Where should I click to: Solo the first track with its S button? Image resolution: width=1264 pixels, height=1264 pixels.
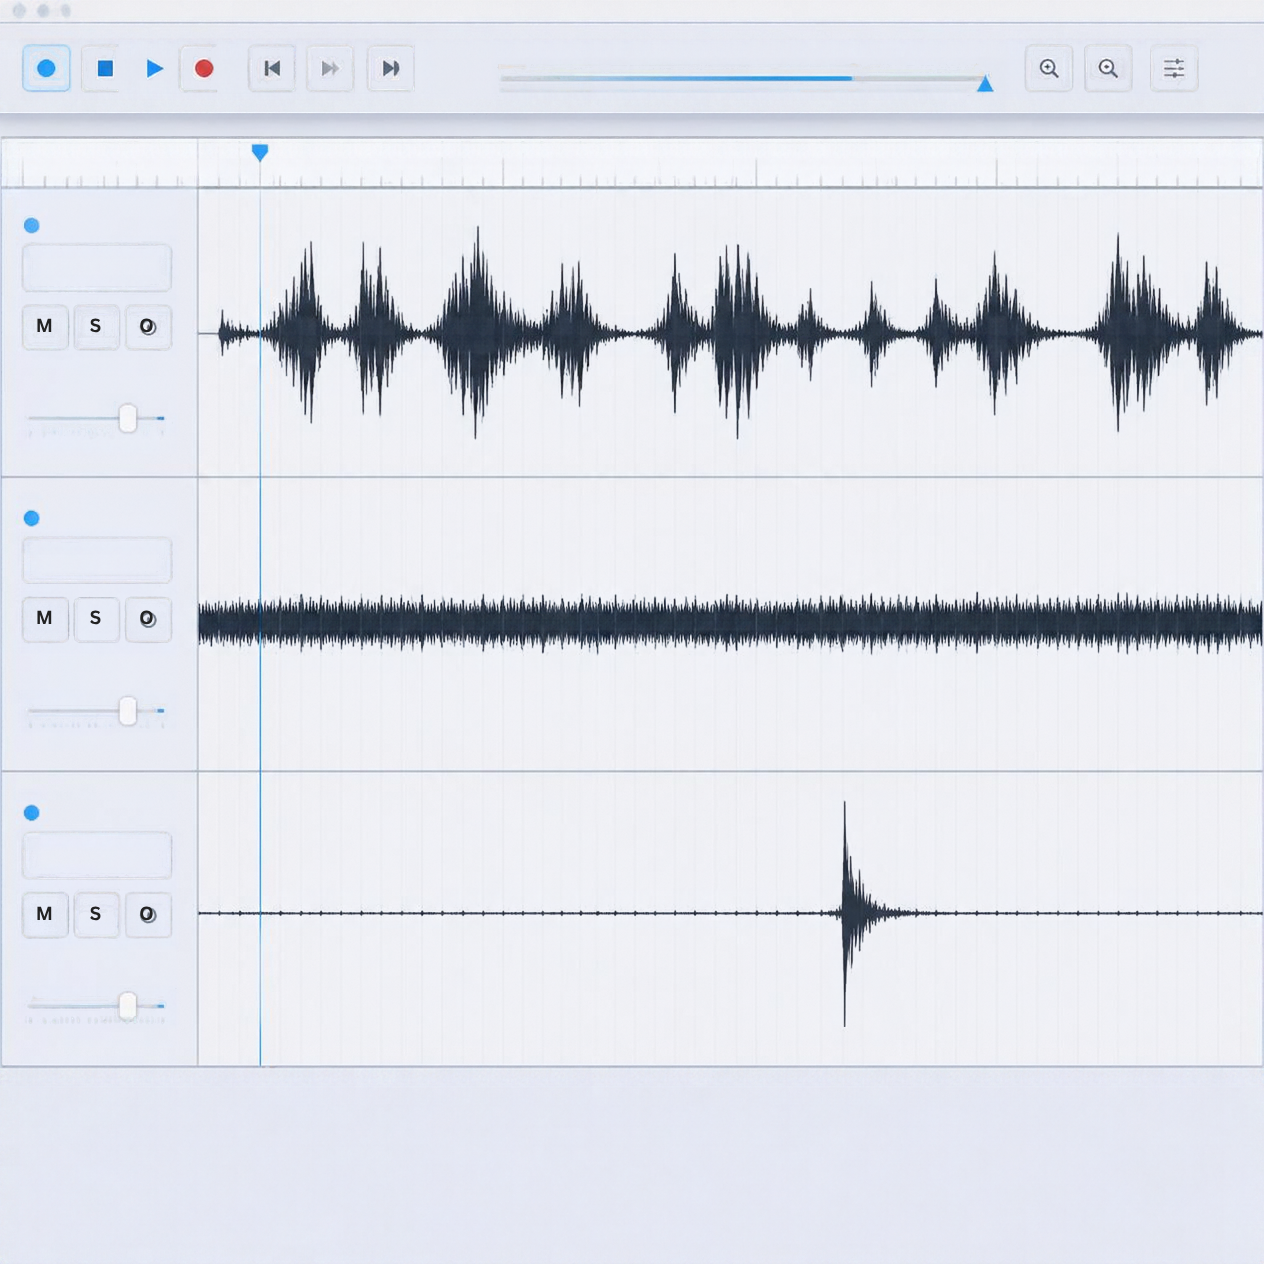pyautogui.click(x=96, y=327)
